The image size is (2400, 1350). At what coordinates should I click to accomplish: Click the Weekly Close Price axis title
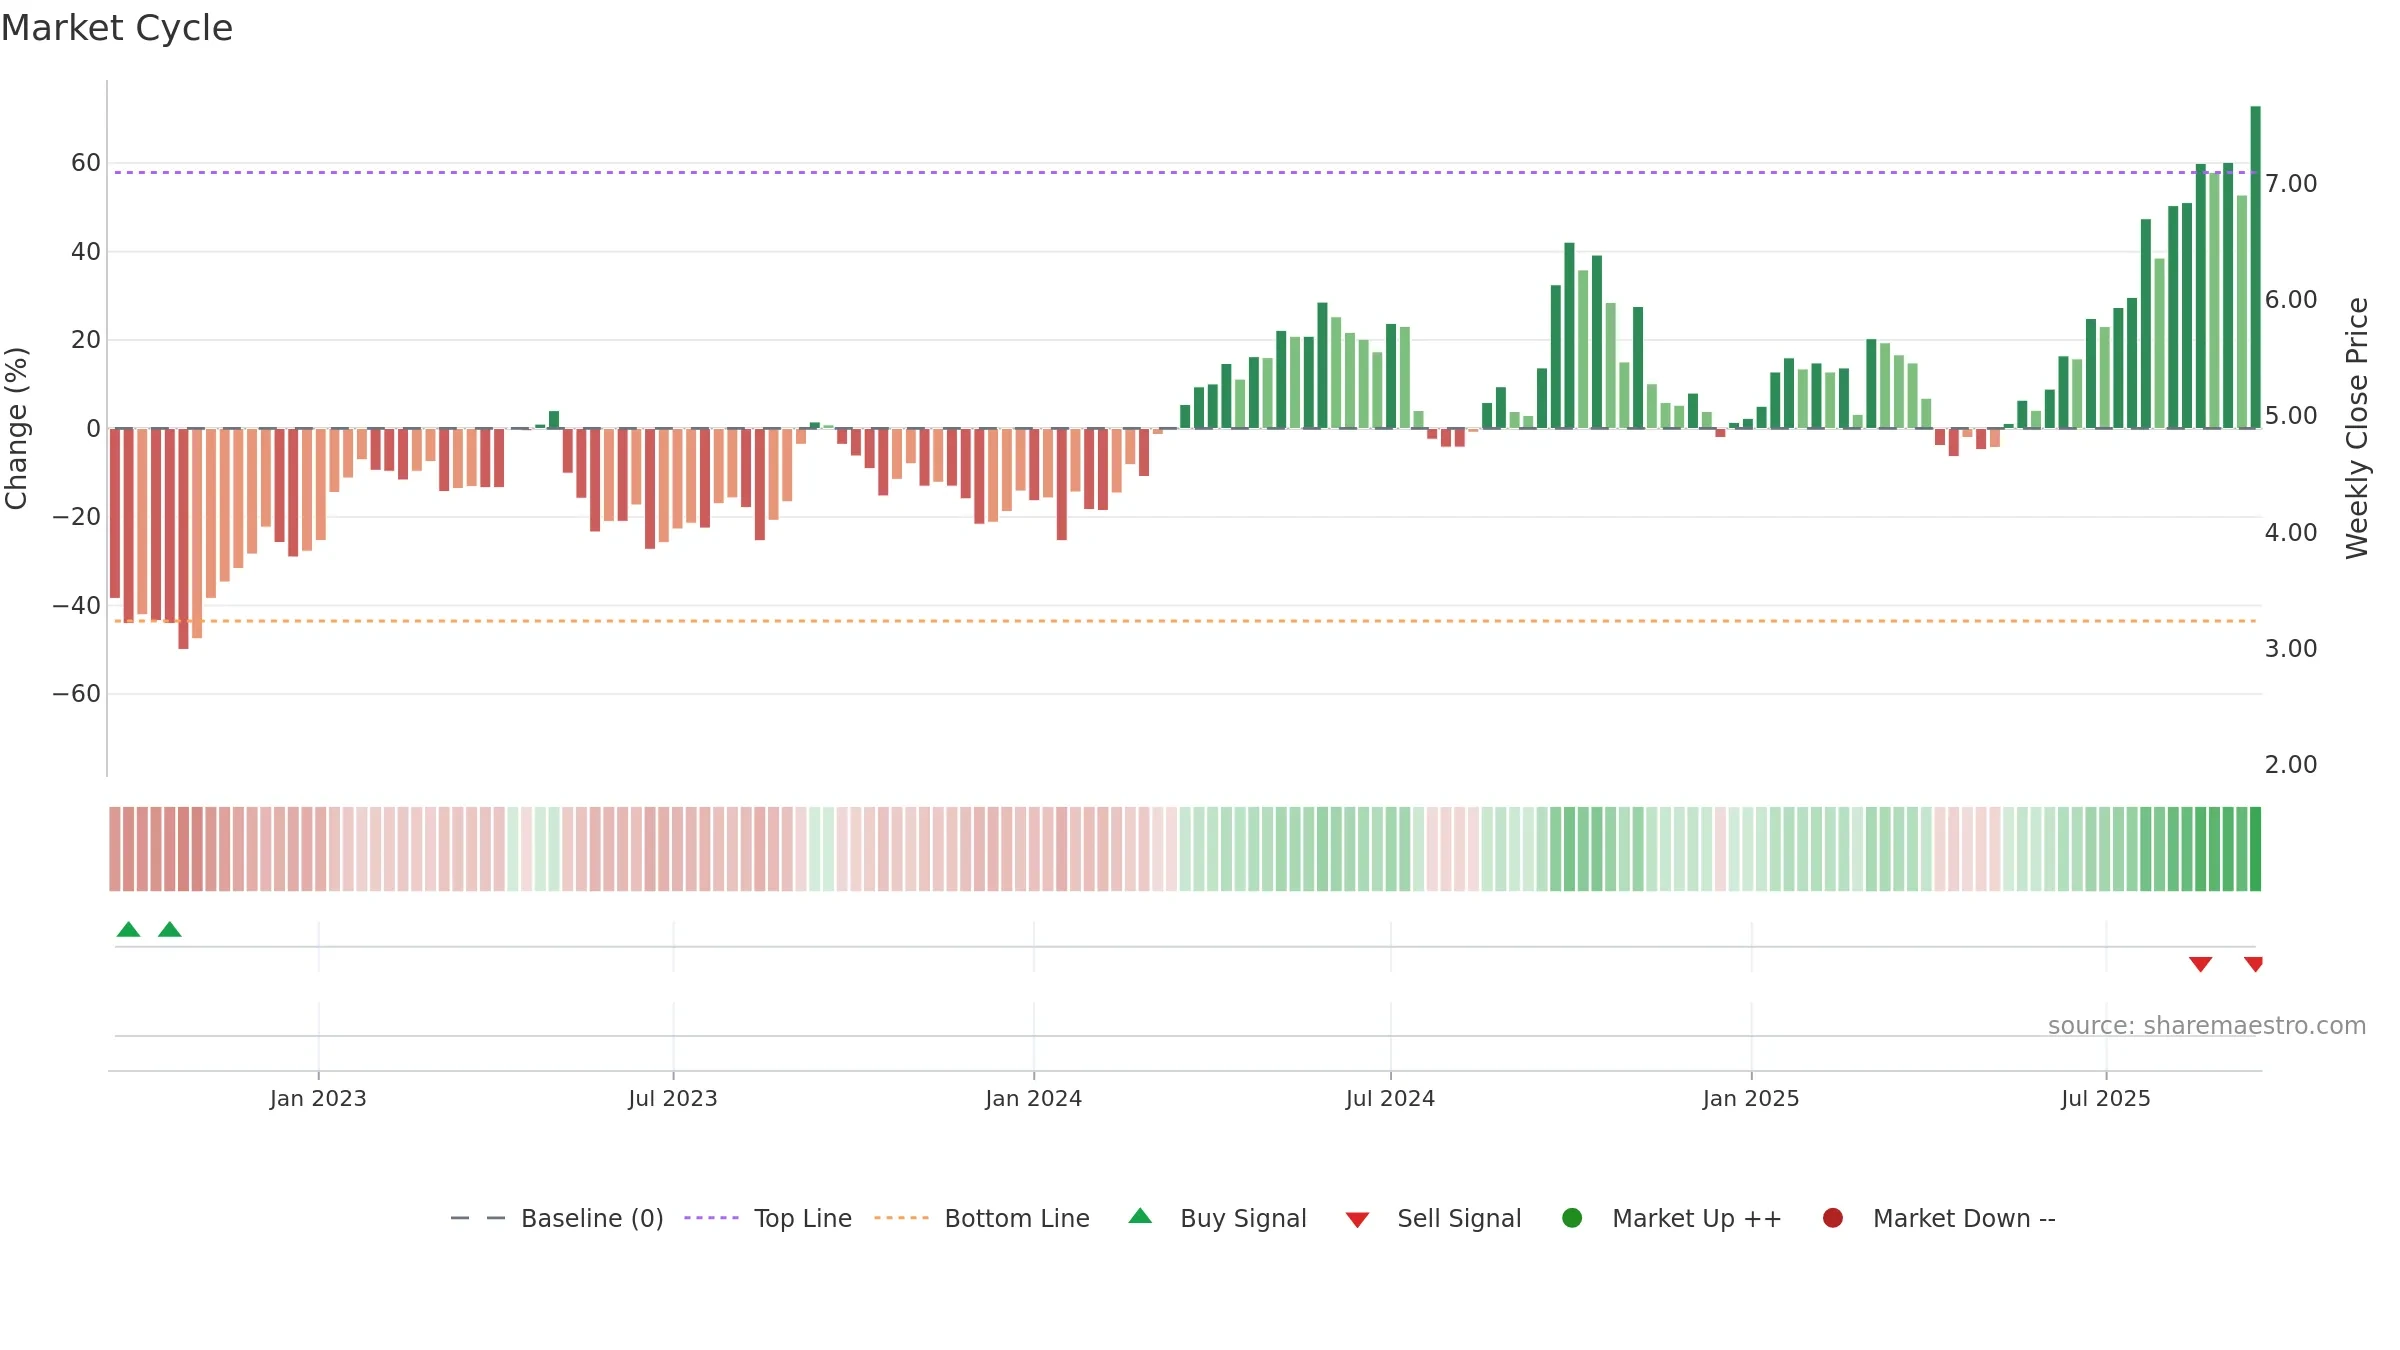pos(2357,428)
